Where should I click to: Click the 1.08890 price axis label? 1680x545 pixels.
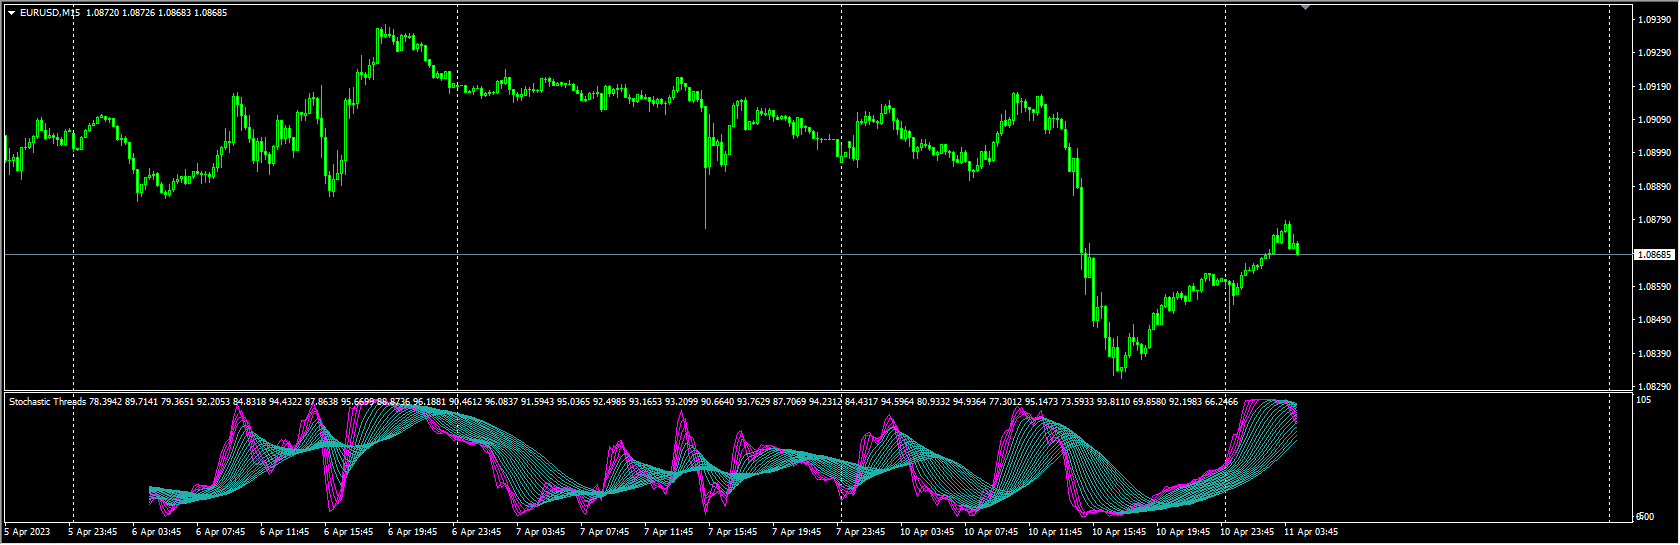tap(1654, 187)
